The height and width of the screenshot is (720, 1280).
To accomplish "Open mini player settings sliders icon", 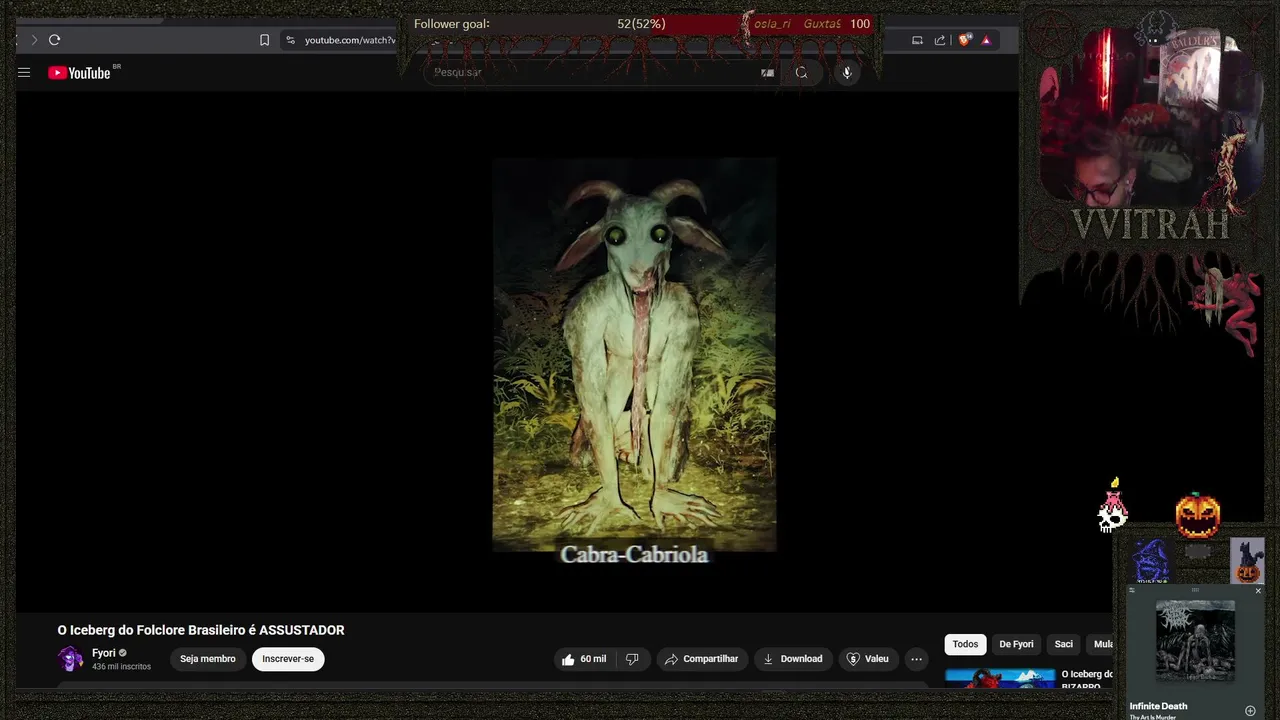I will coord(1132,591).
